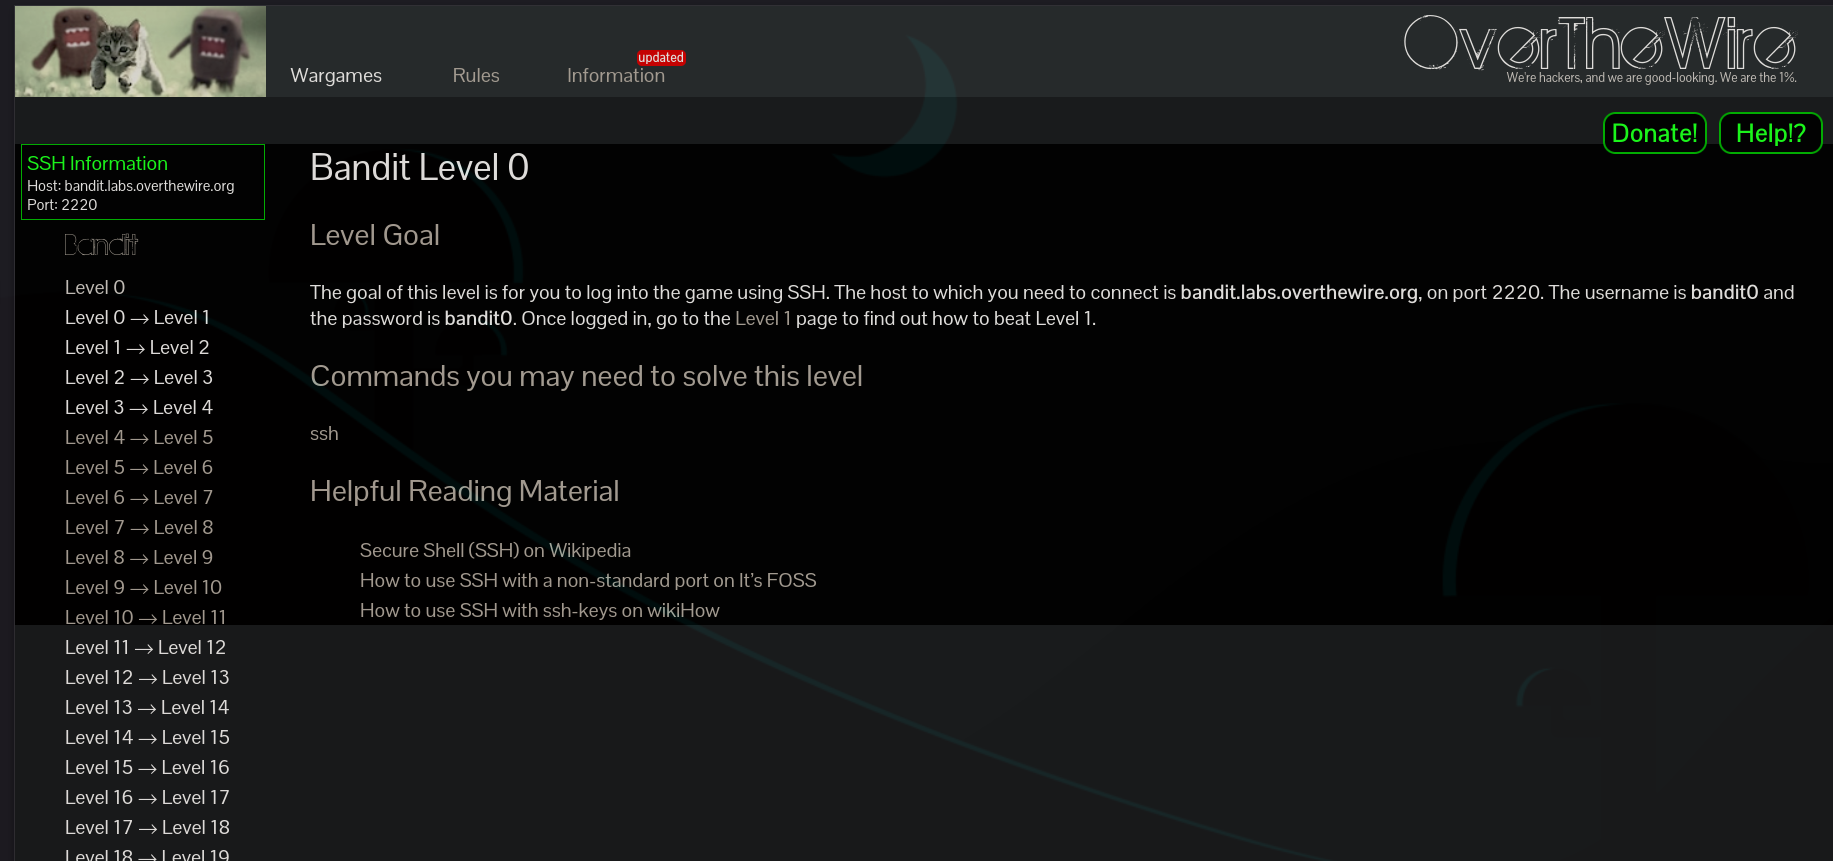The image size is (1833, 861).
Task: Click the Domo kitten banner image
Action: pyautogui.click(x=140, y=51)
